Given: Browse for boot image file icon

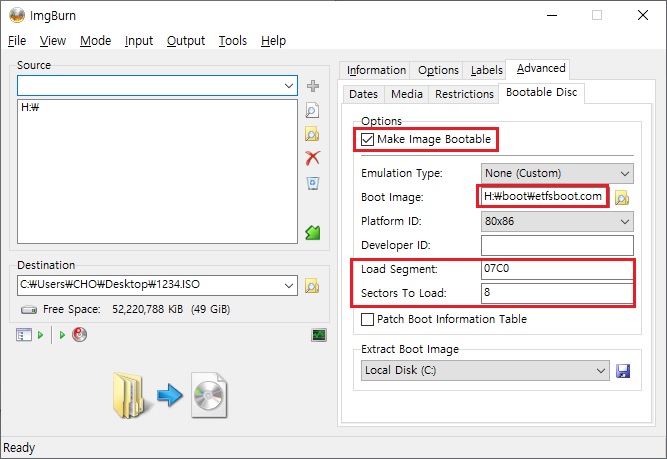Looking at the screenshot, I should (622, 198).
